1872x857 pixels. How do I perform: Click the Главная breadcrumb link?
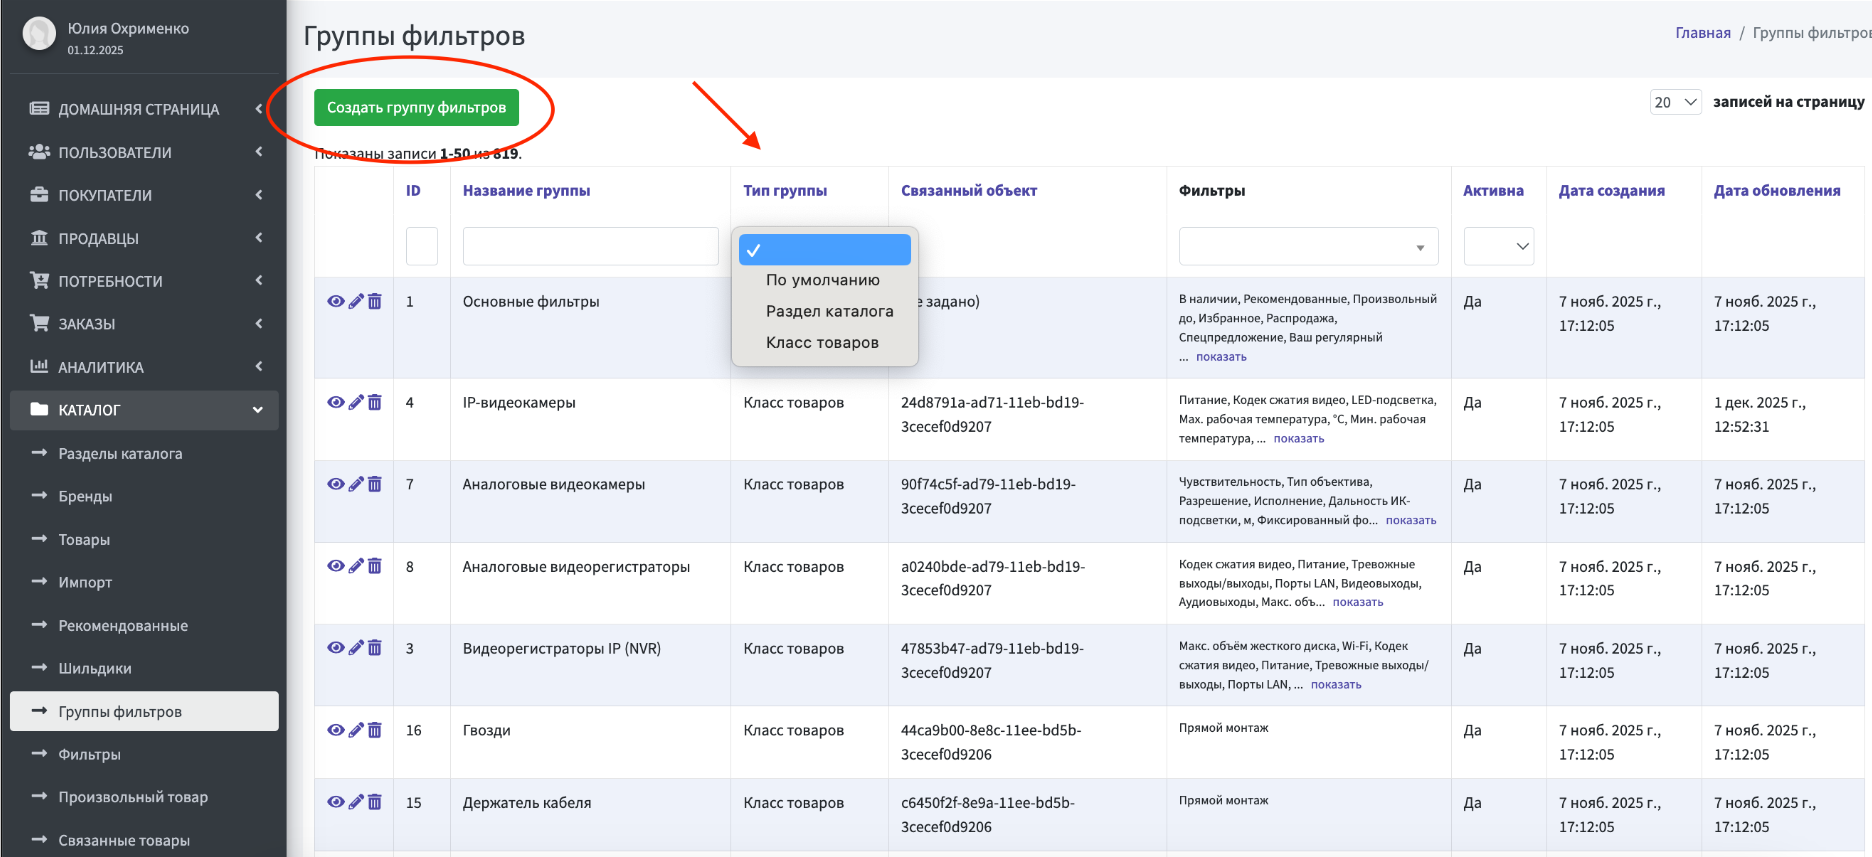[x=1702, y=33]
